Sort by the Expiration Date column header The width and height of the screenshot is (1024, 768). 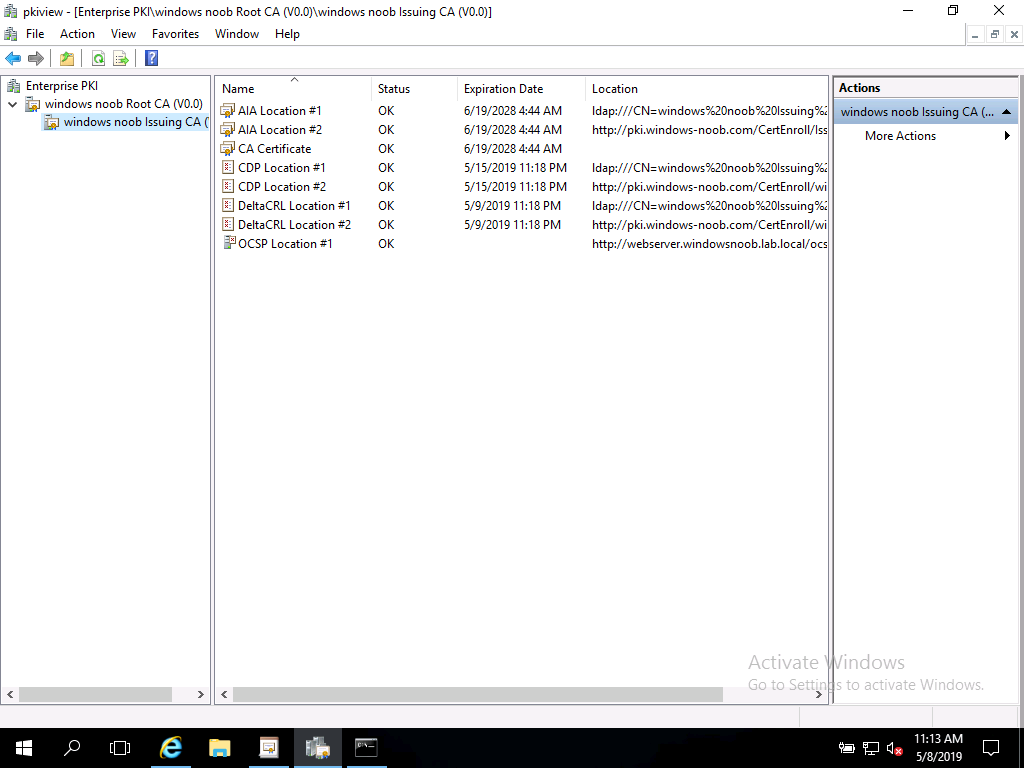522,89
